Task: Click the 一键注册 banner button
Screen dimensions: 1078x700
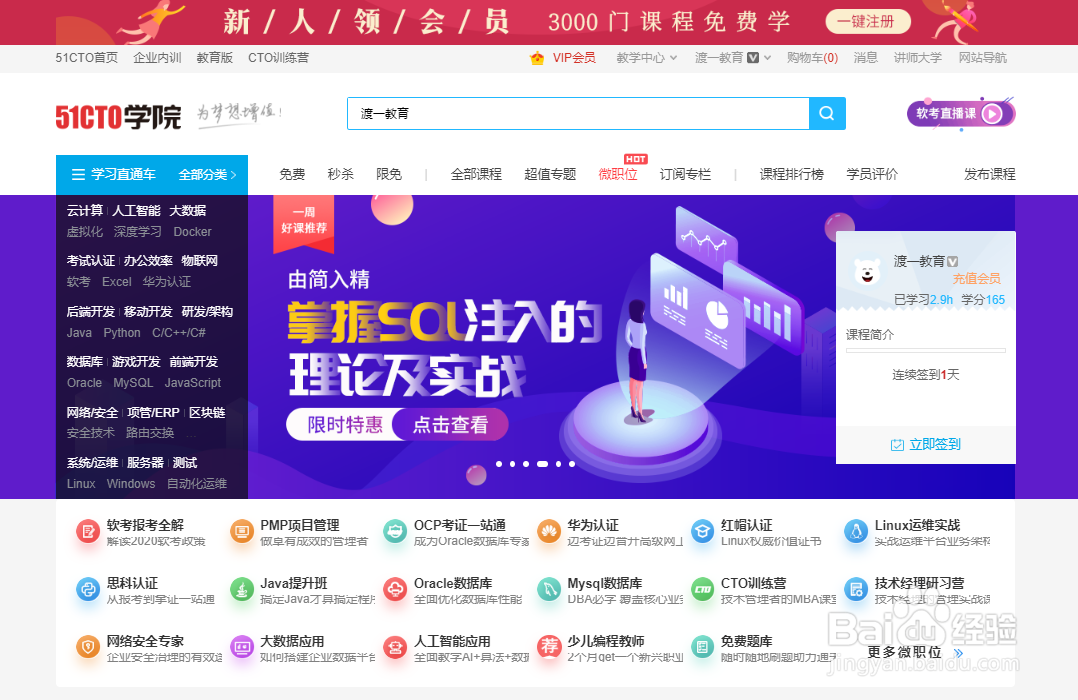Action: tap(868, 21)
